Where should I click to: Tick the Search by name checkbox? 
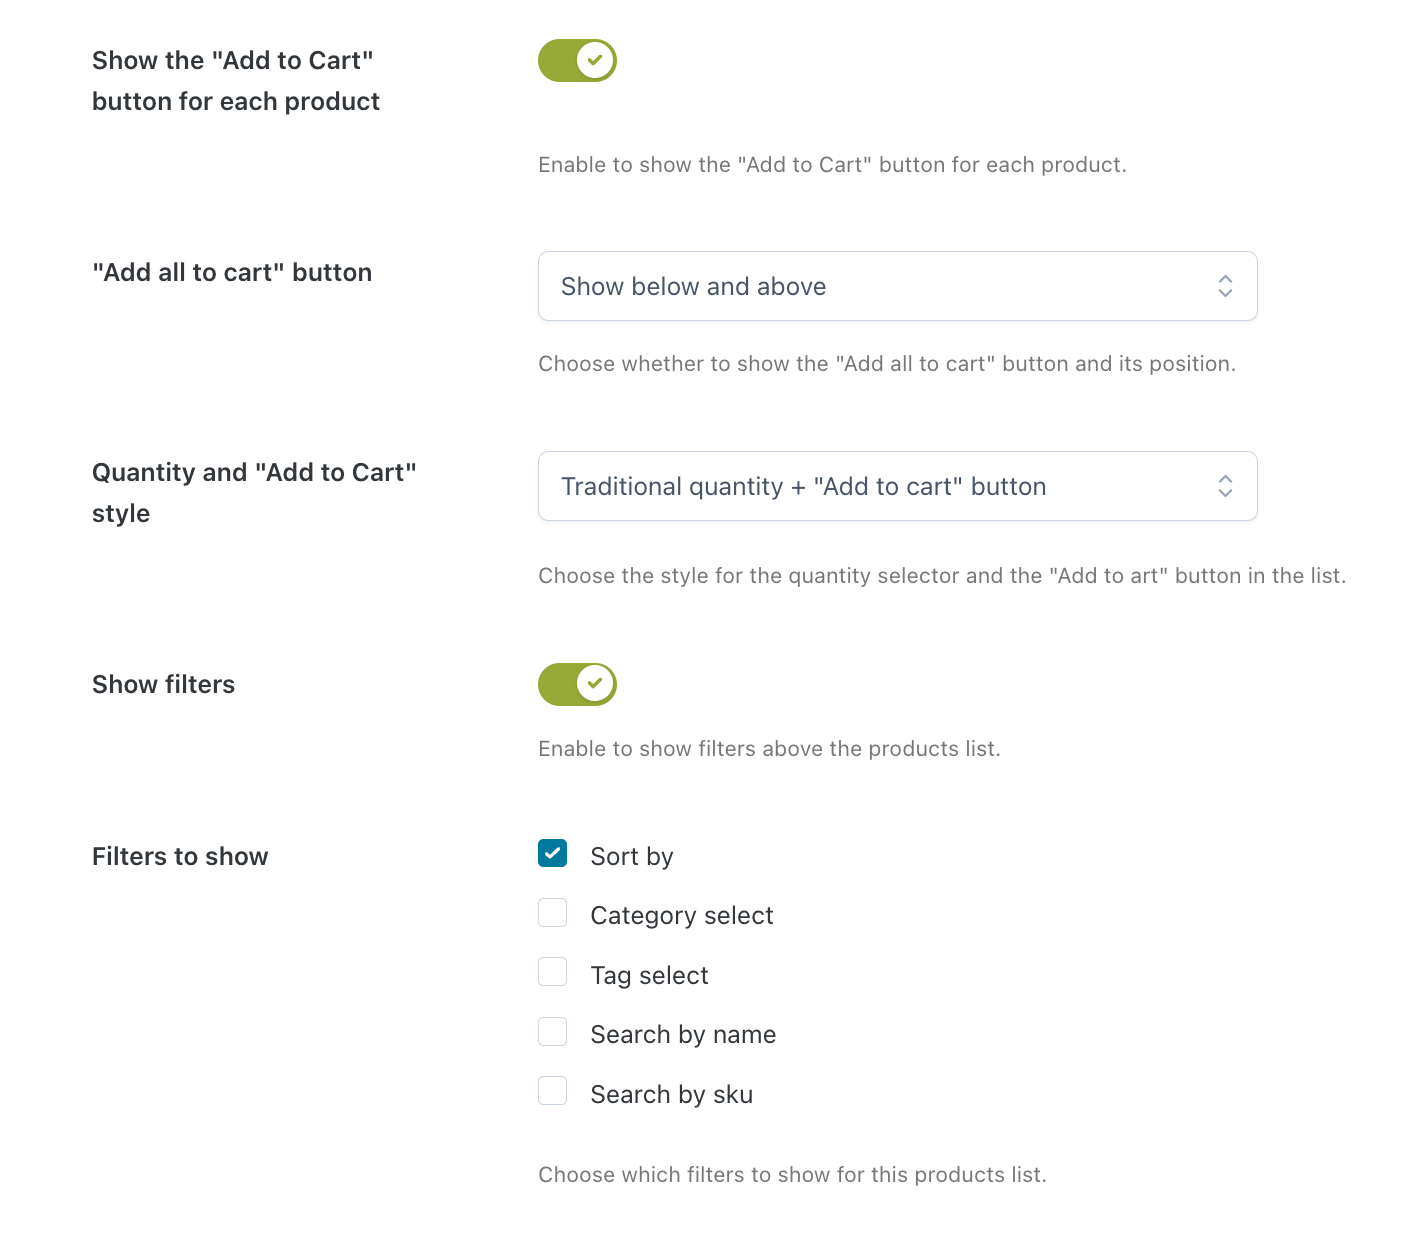pos(552,1031)
